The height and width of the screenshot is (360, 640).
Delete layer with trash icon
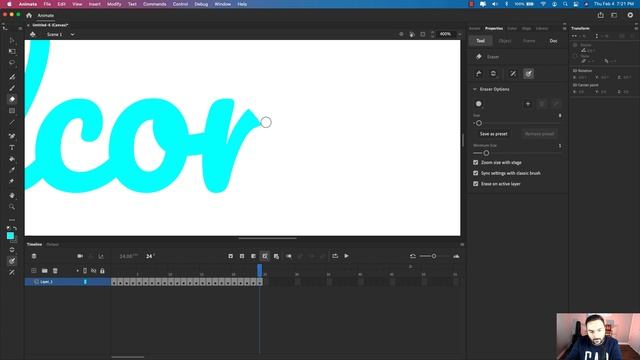coord(55,271)
